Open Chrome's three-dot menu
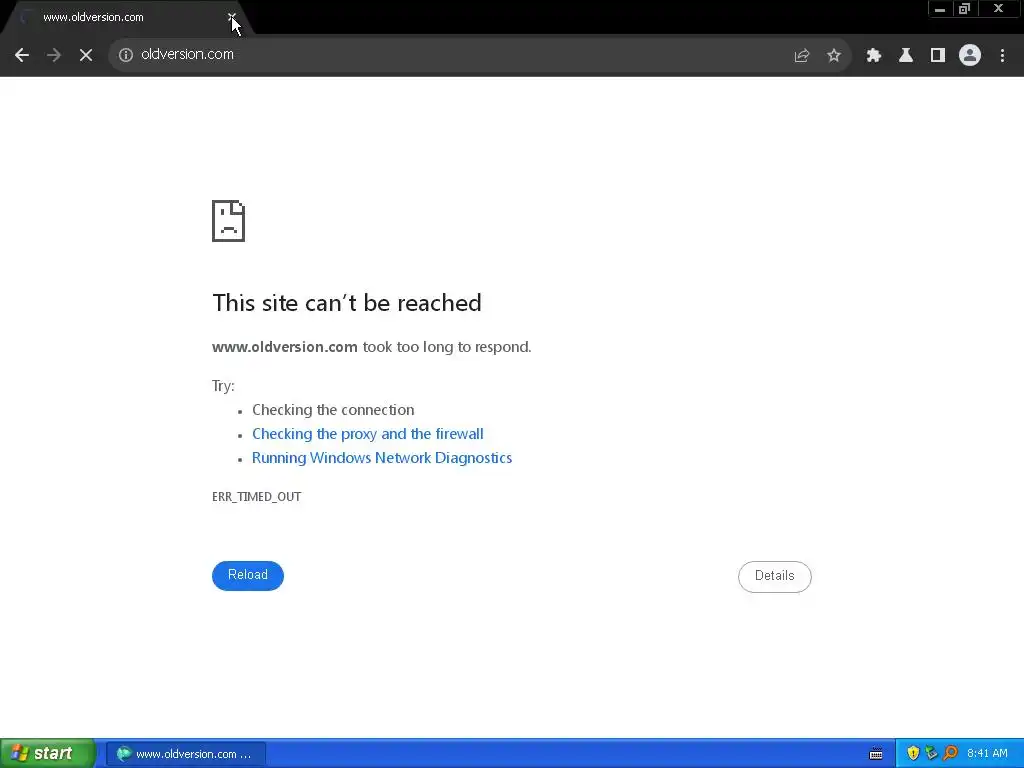The width and height of the screenshot is (1024, 768). tap(1002, 56)
